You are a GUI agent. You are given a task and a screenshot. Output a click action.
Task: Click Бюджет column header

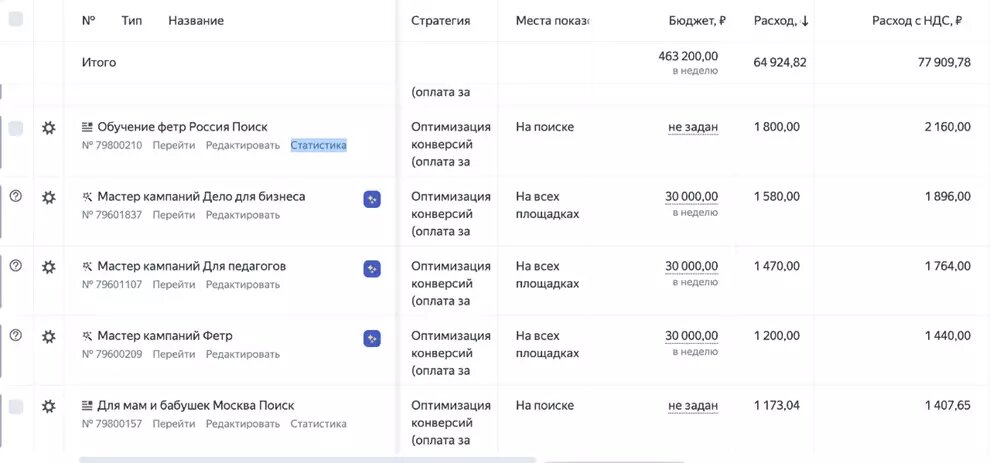(x=697, y=21)
